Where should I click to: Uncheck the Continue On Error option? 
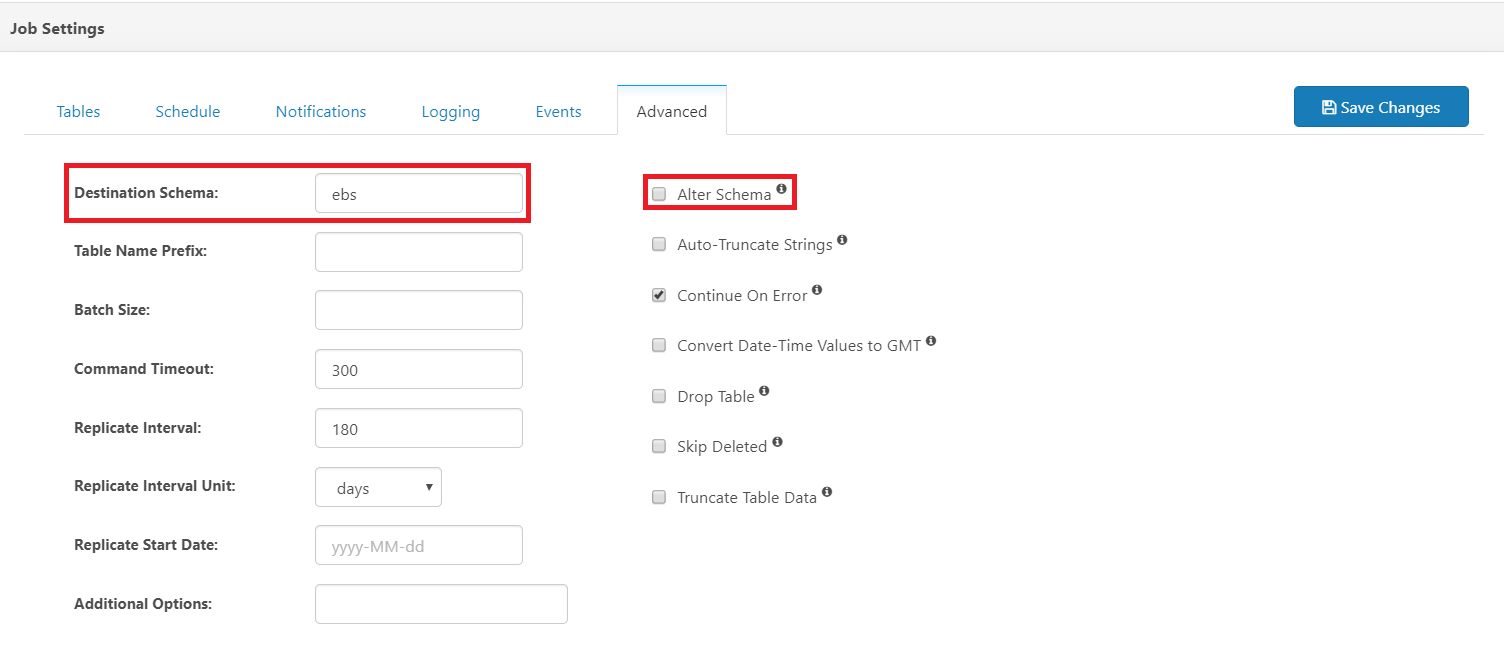point(659,295)
